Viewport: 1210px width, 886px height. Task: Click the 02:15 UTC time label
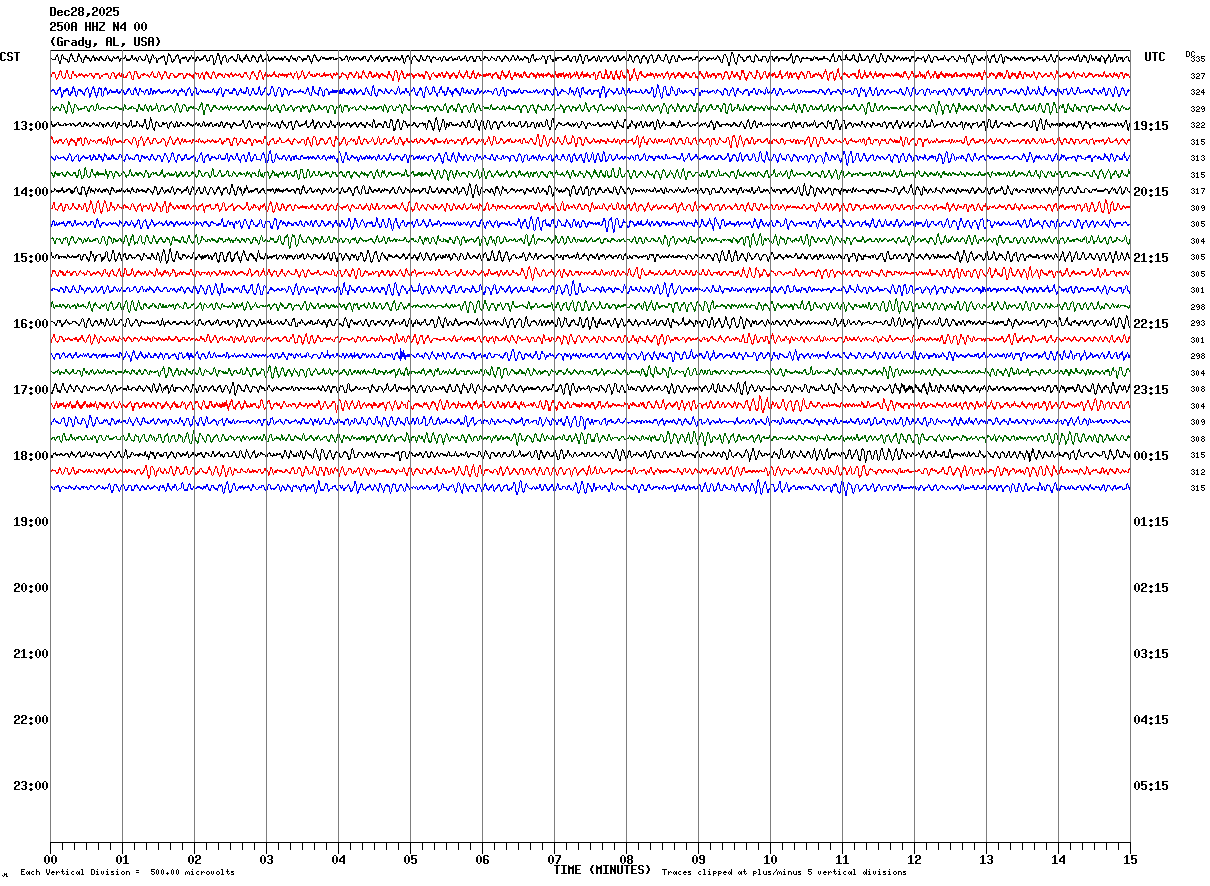(1151, 588)
